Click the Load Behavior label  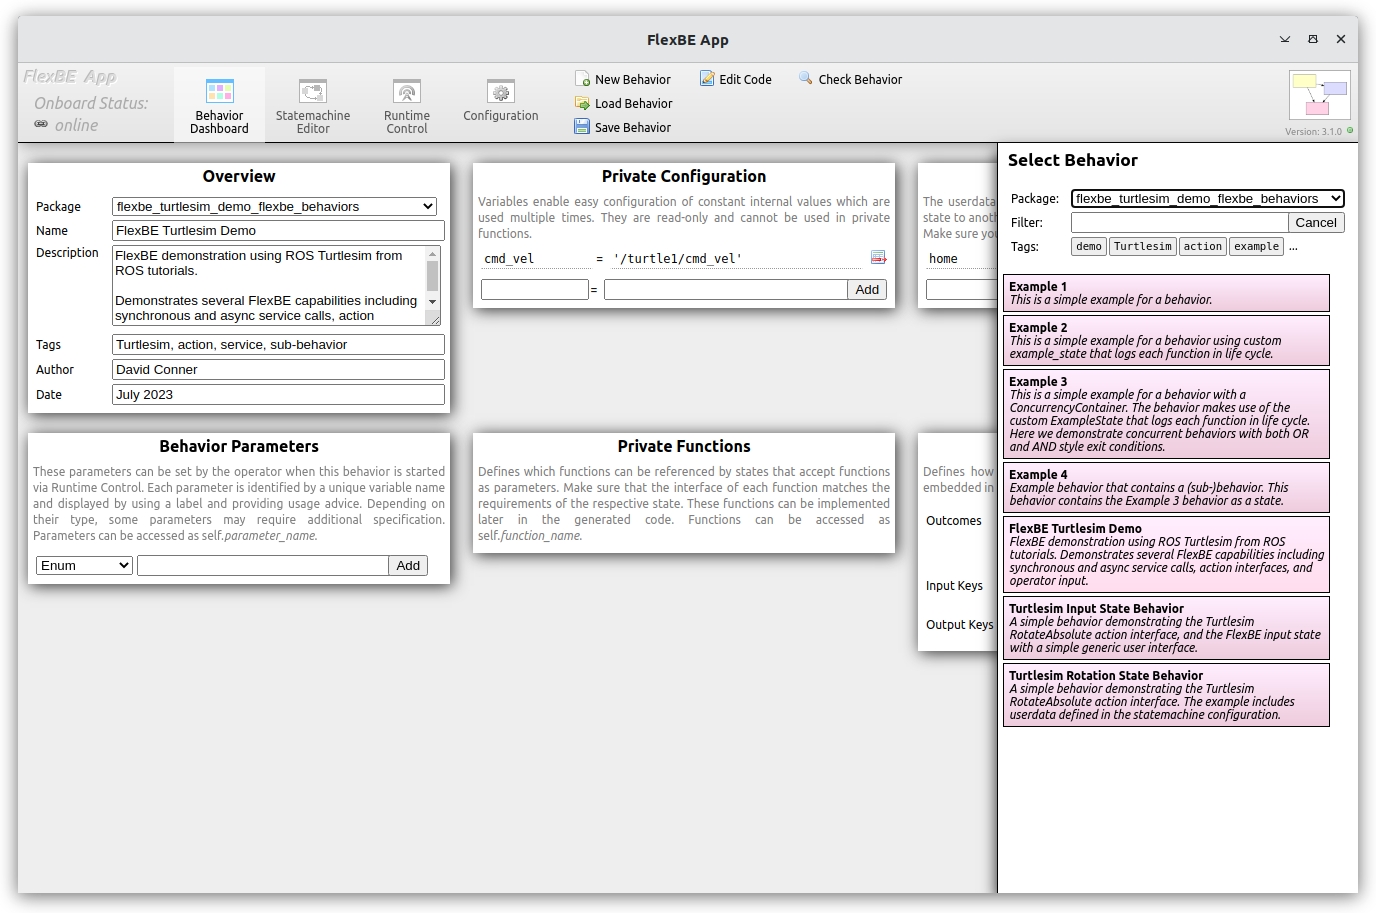click(634, 104)
